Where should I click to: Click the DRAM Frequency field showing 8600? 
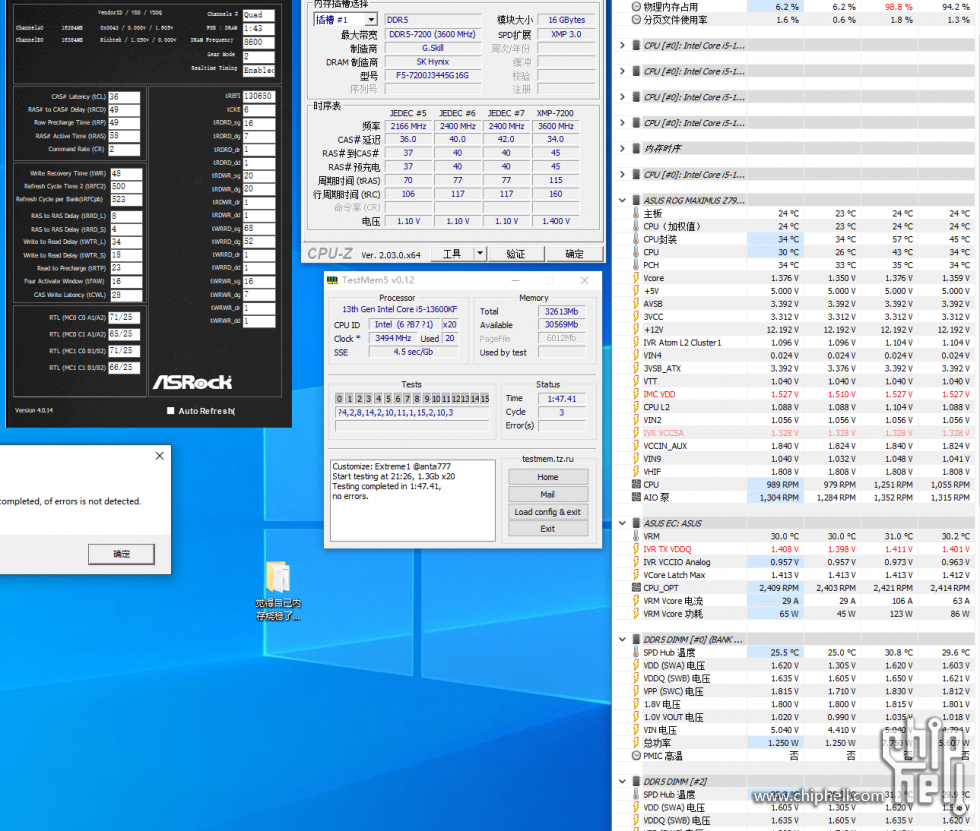click(x=259, y=42)
